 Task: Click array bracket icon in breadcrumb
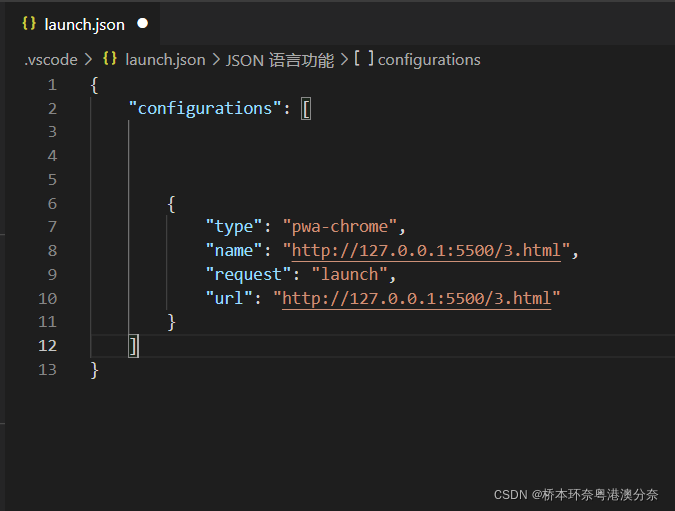364,59
